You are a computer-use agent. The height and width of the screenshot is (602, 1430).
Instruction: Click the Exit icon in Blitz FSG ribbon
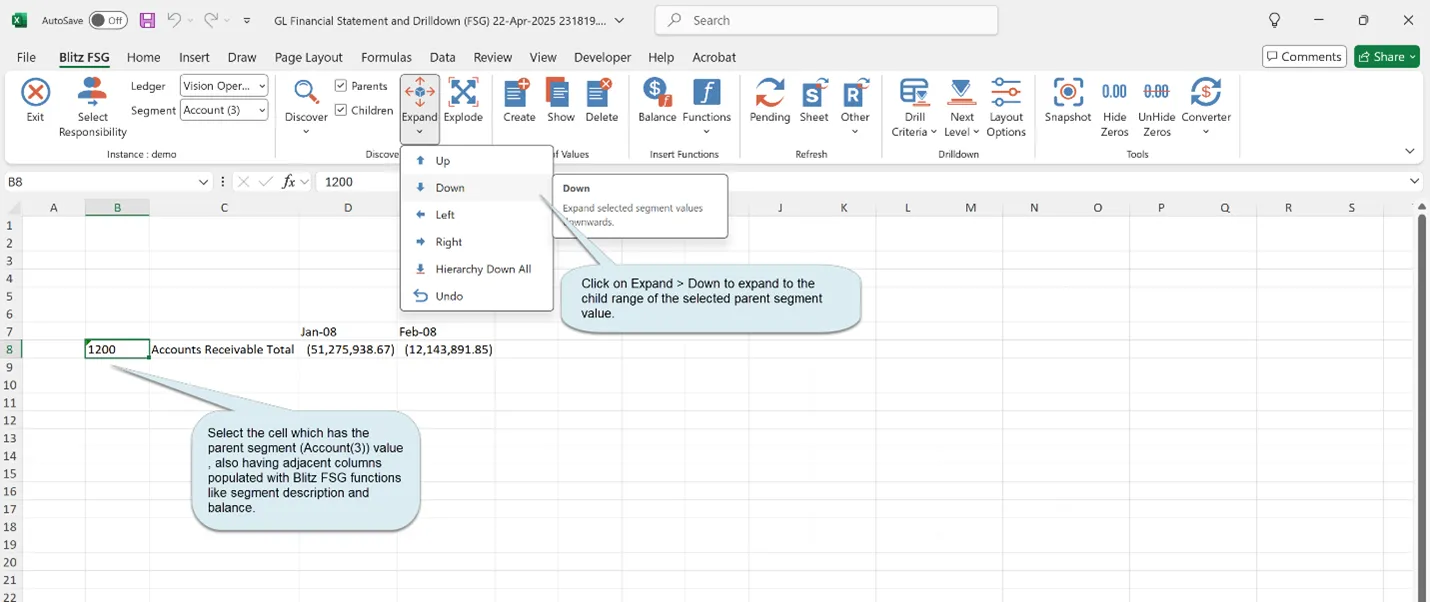(x=36, y=100)
